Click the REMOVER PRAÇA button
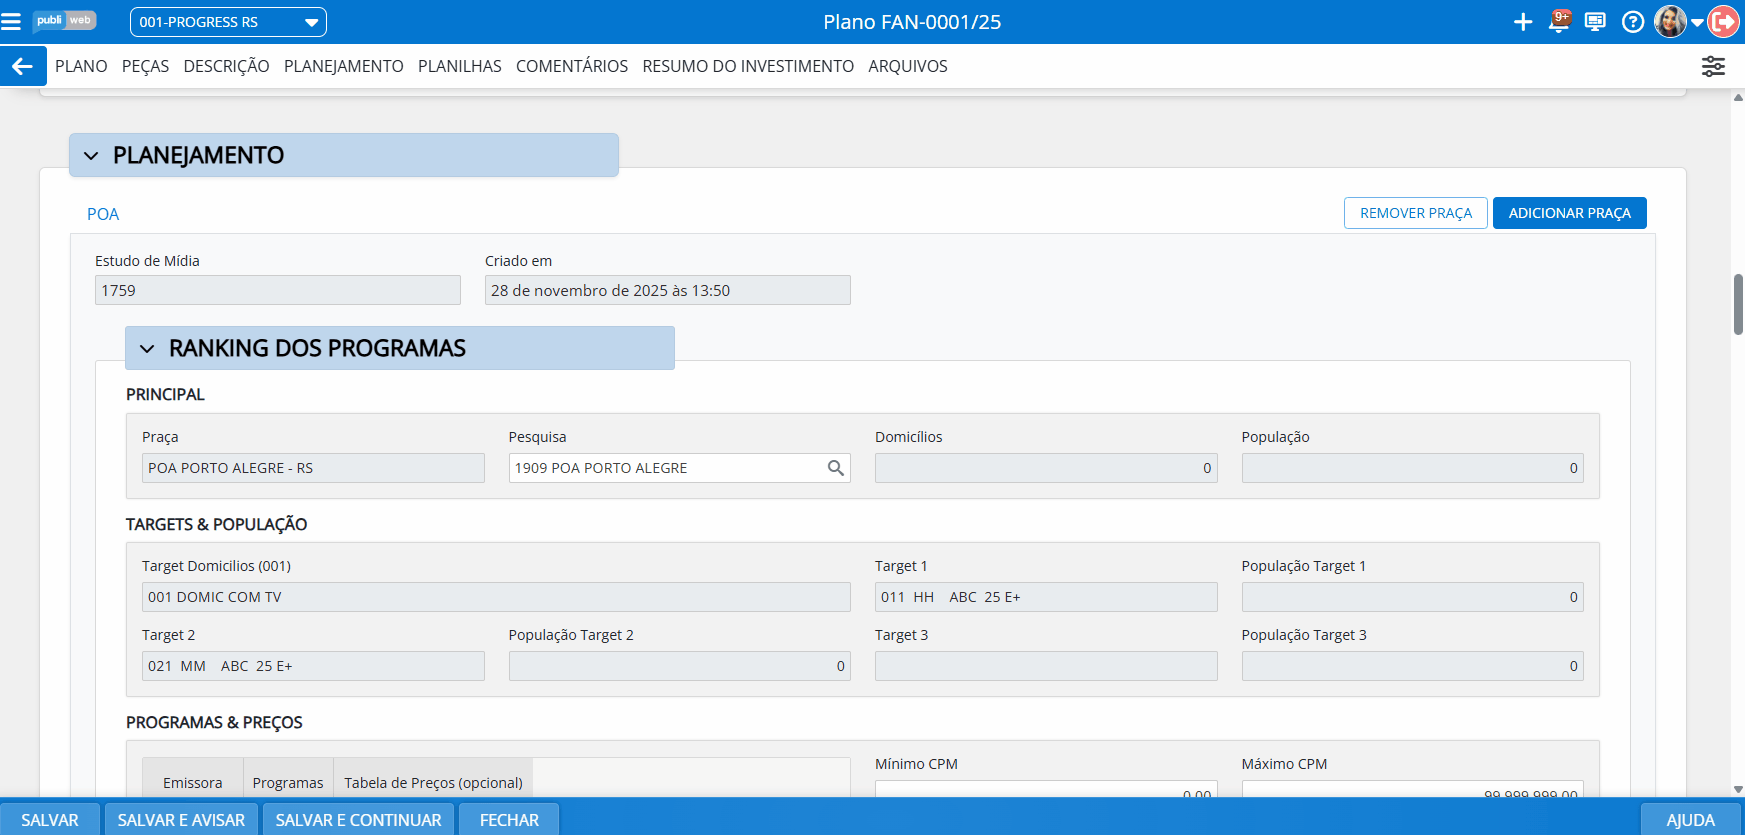Viewport: 1745px width, 835px height. [x=1415, y=213]
